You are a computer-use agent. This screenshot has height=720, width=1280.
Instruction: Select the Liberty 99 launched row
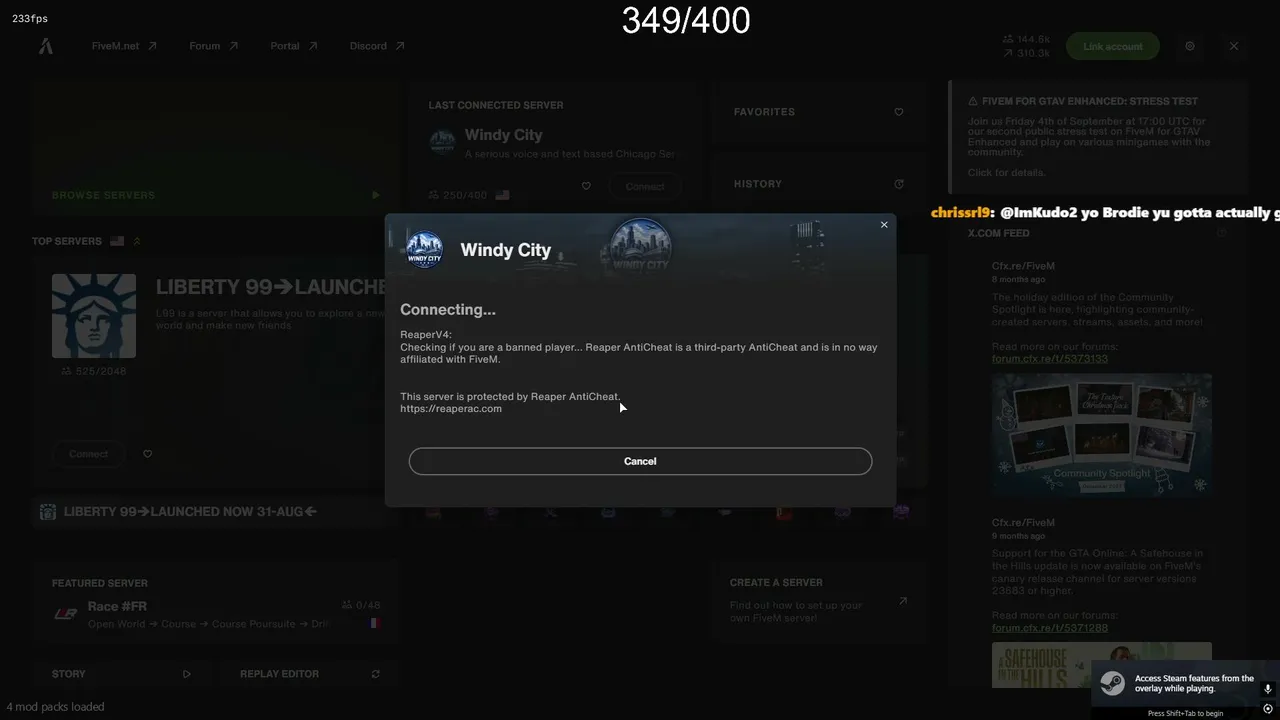click(x=215, y=512)
